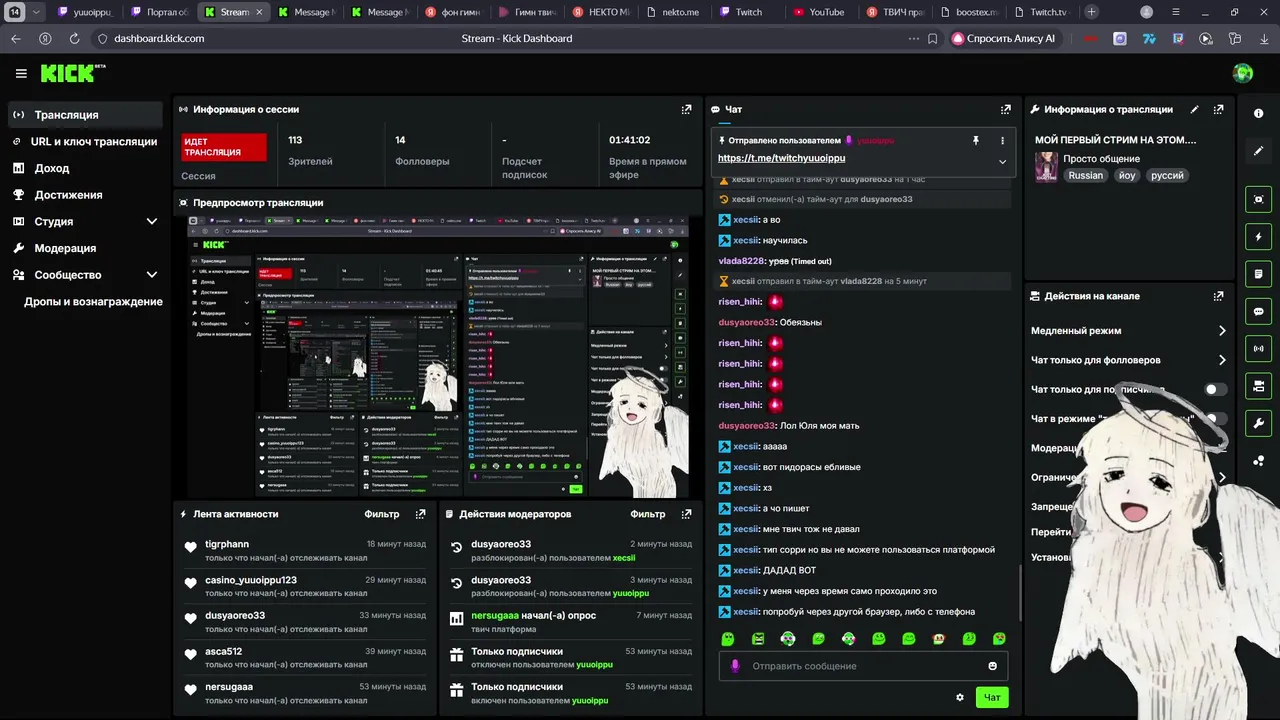Send message with the green Чат button
This screenshot has height=720, width=1280.
point(992,698)
